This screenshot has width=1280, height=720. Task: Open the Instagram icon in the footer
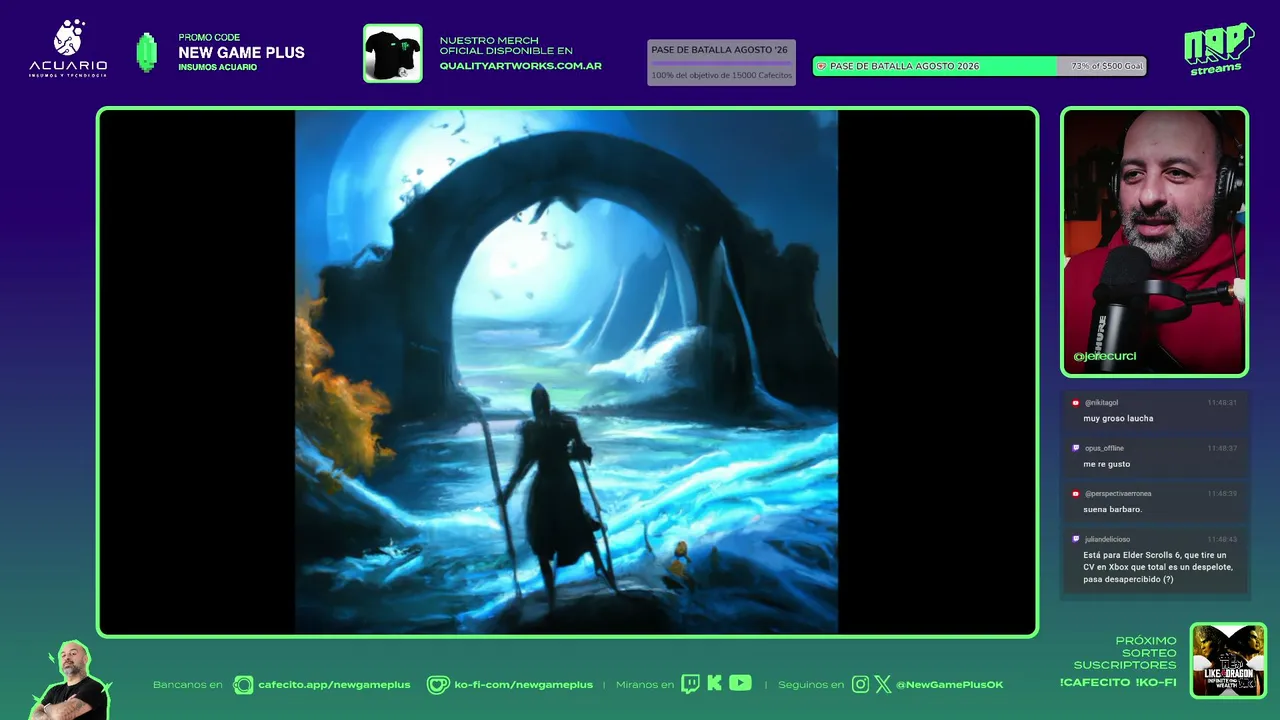tap(860, 685)
